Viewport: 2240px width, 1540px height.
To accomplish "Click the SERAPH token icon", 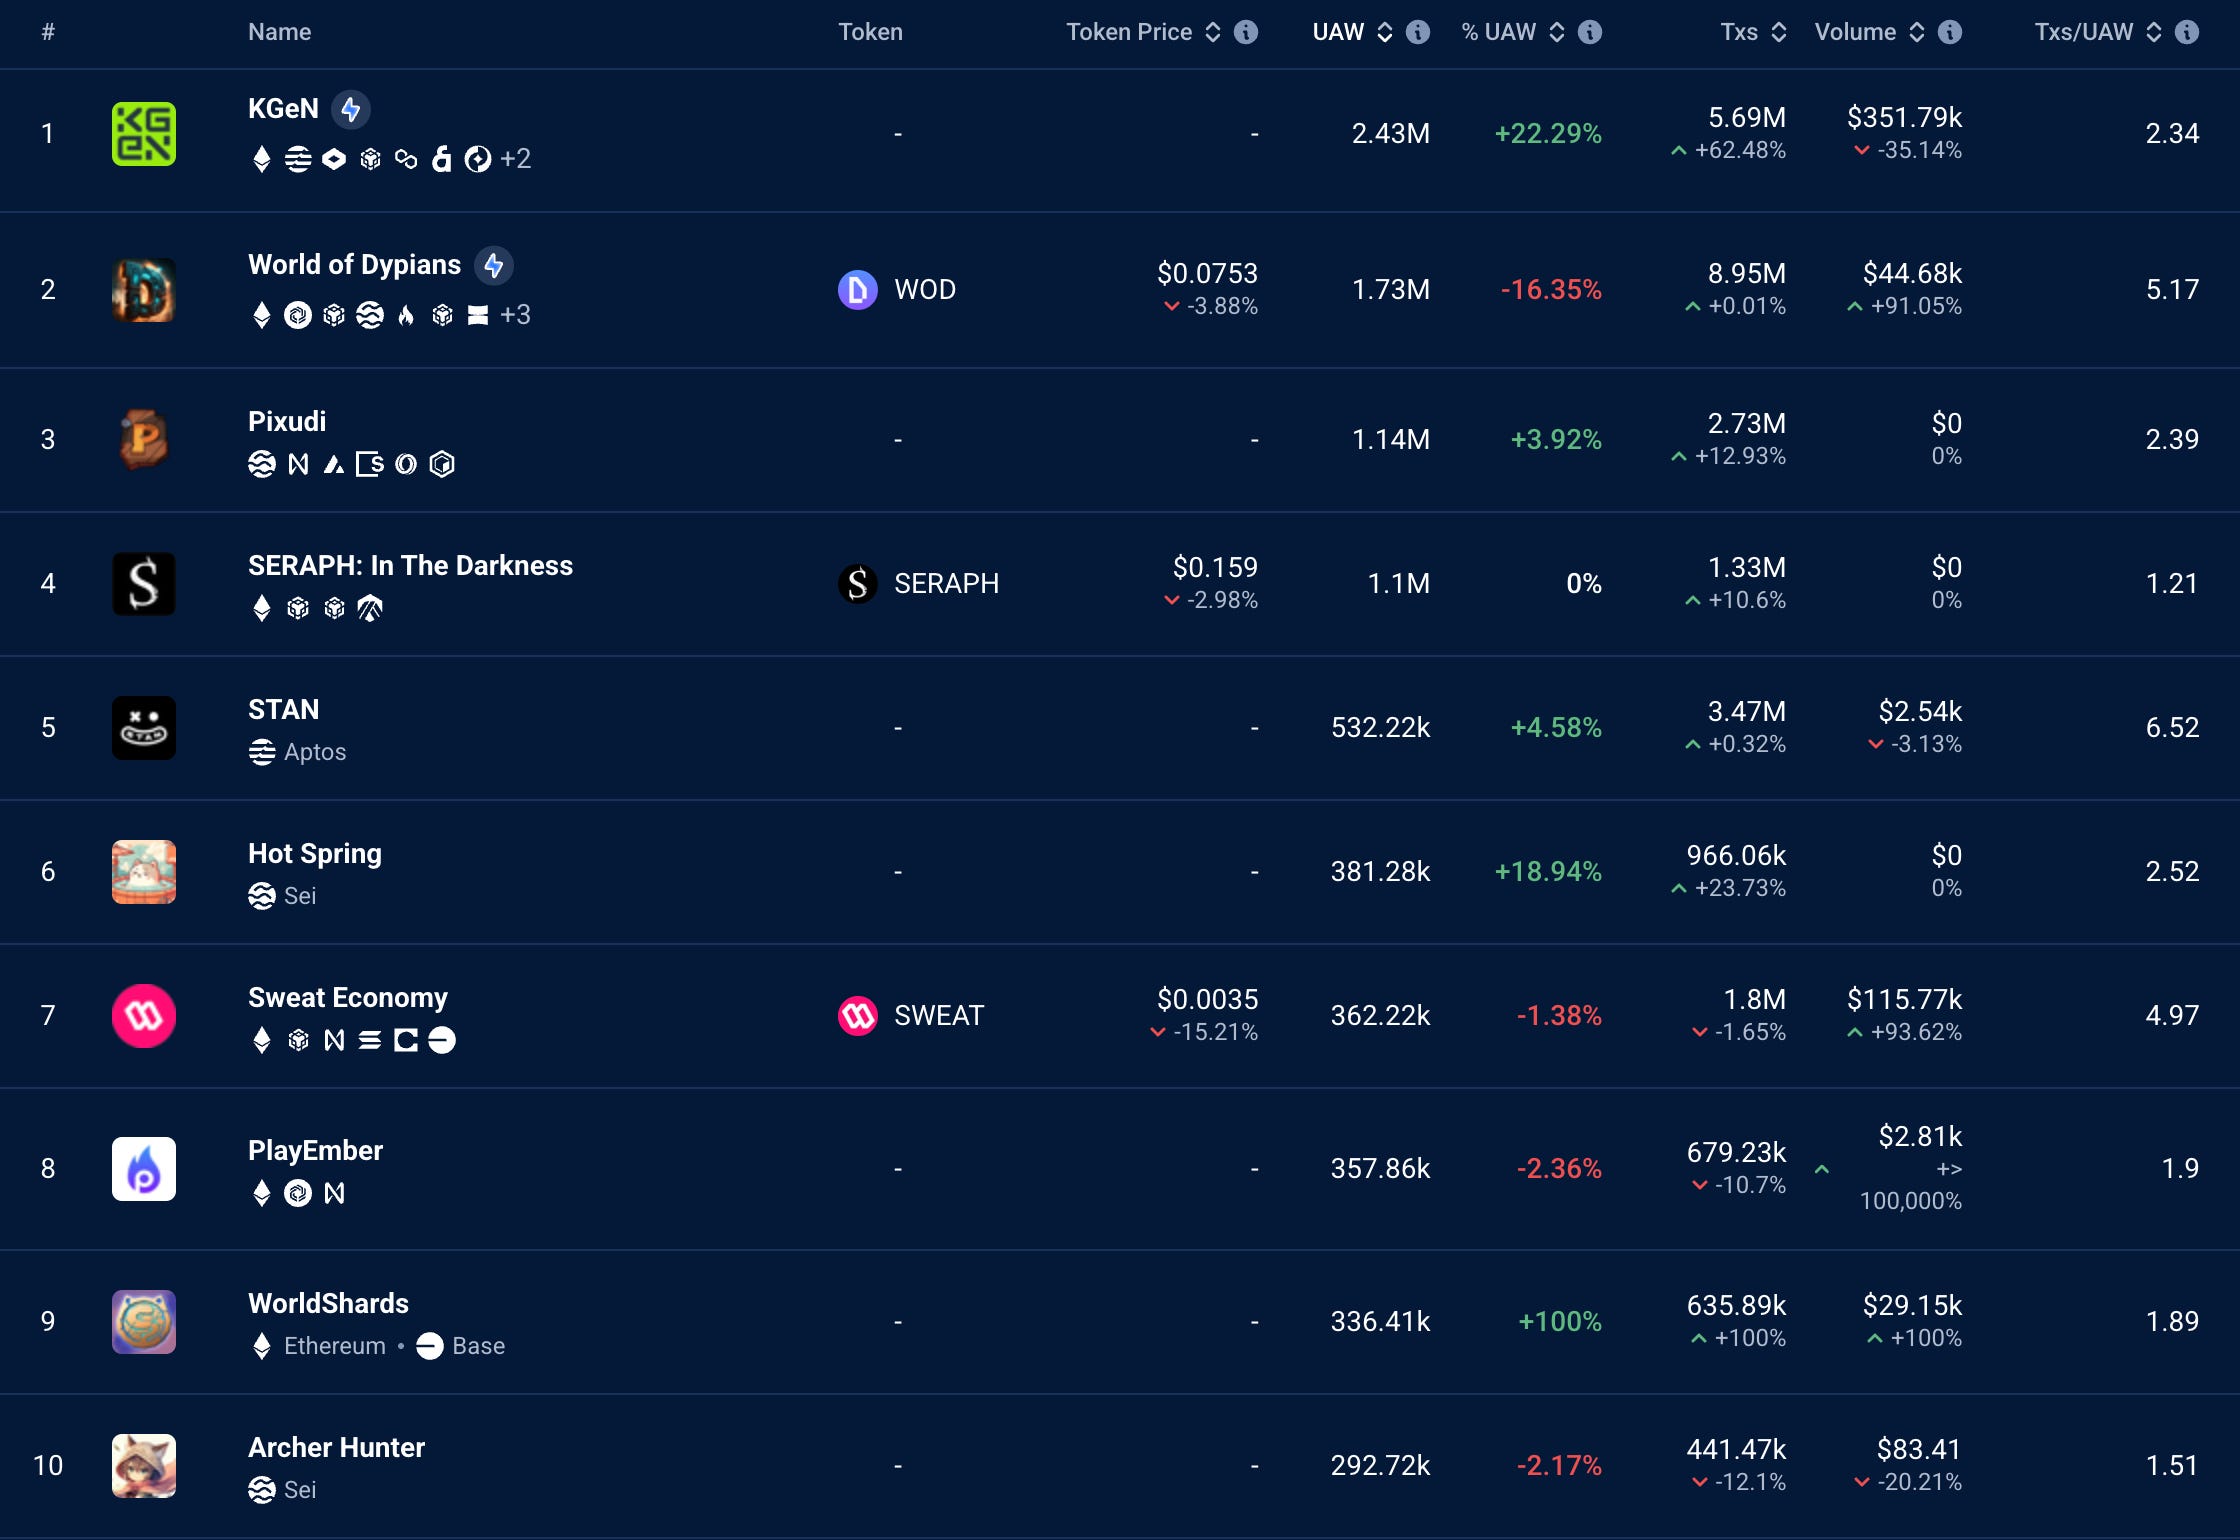I will (857, 584).
